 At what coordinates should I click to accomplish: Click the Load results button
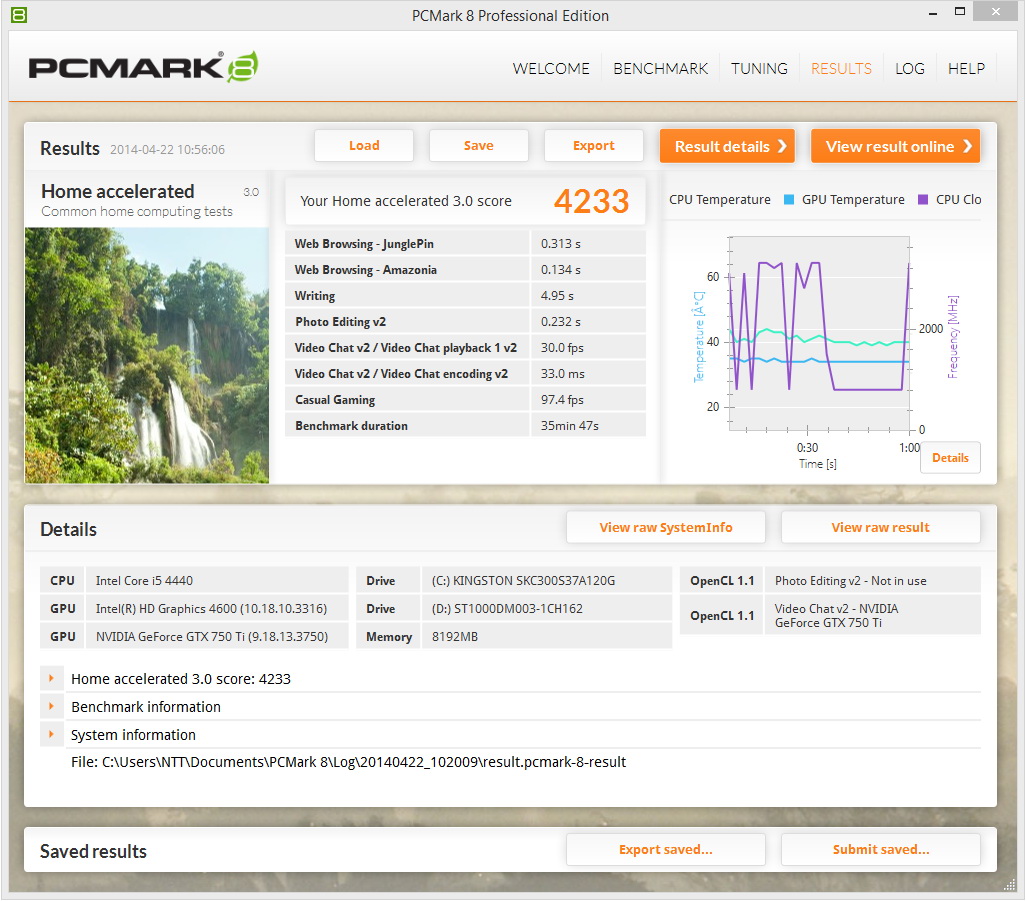(x=364, y=145)
